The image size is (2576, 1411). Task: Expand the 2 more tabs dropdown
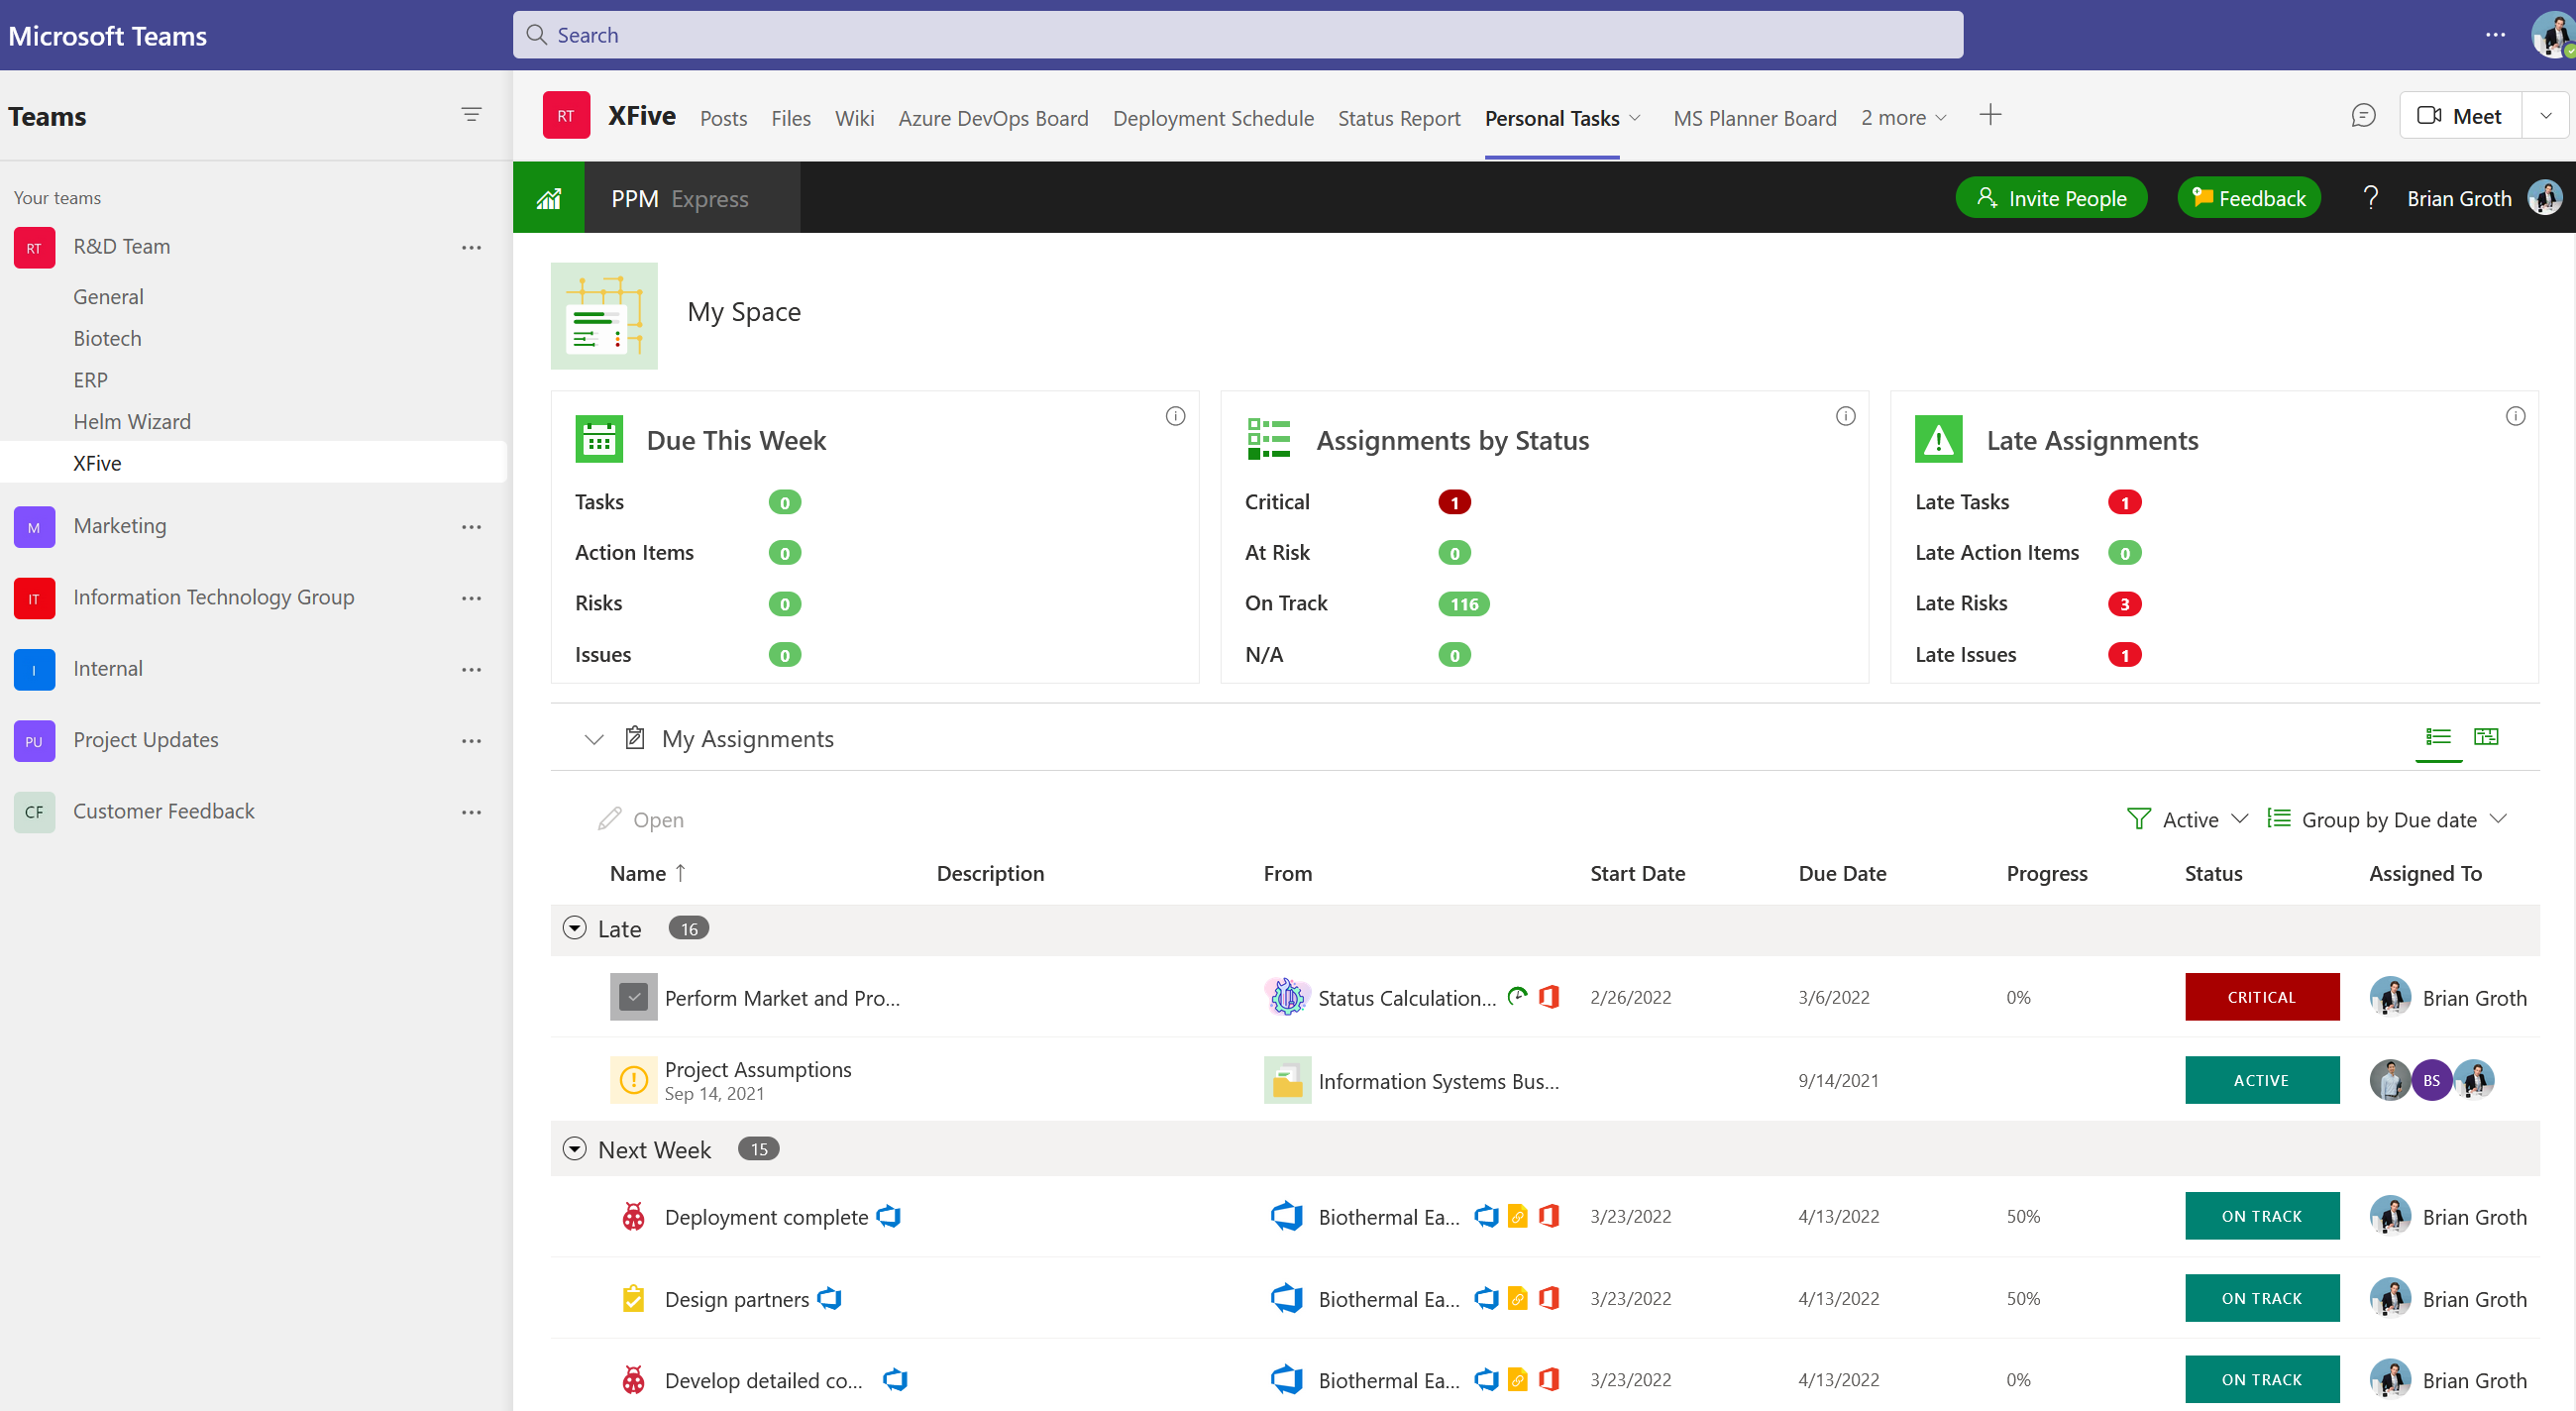tap(1904, 118)
